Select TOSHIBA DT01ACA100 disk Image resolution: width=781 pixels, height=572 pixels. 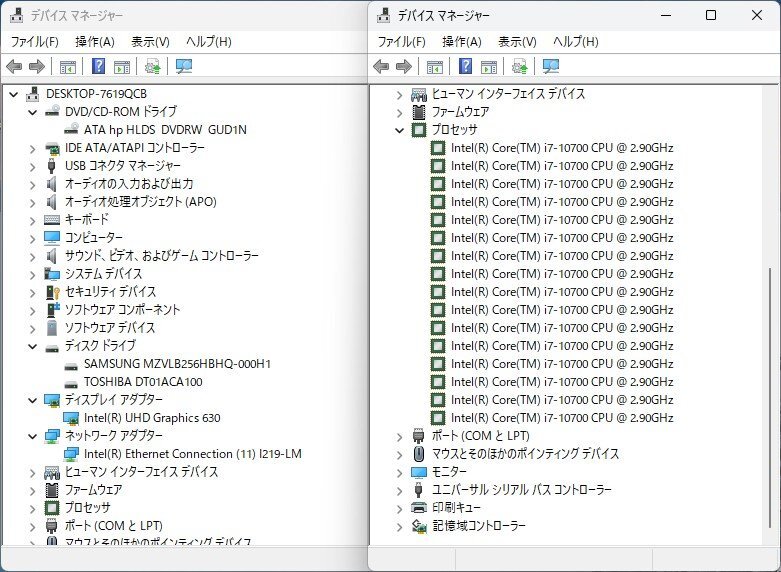(x=143, y=382)
